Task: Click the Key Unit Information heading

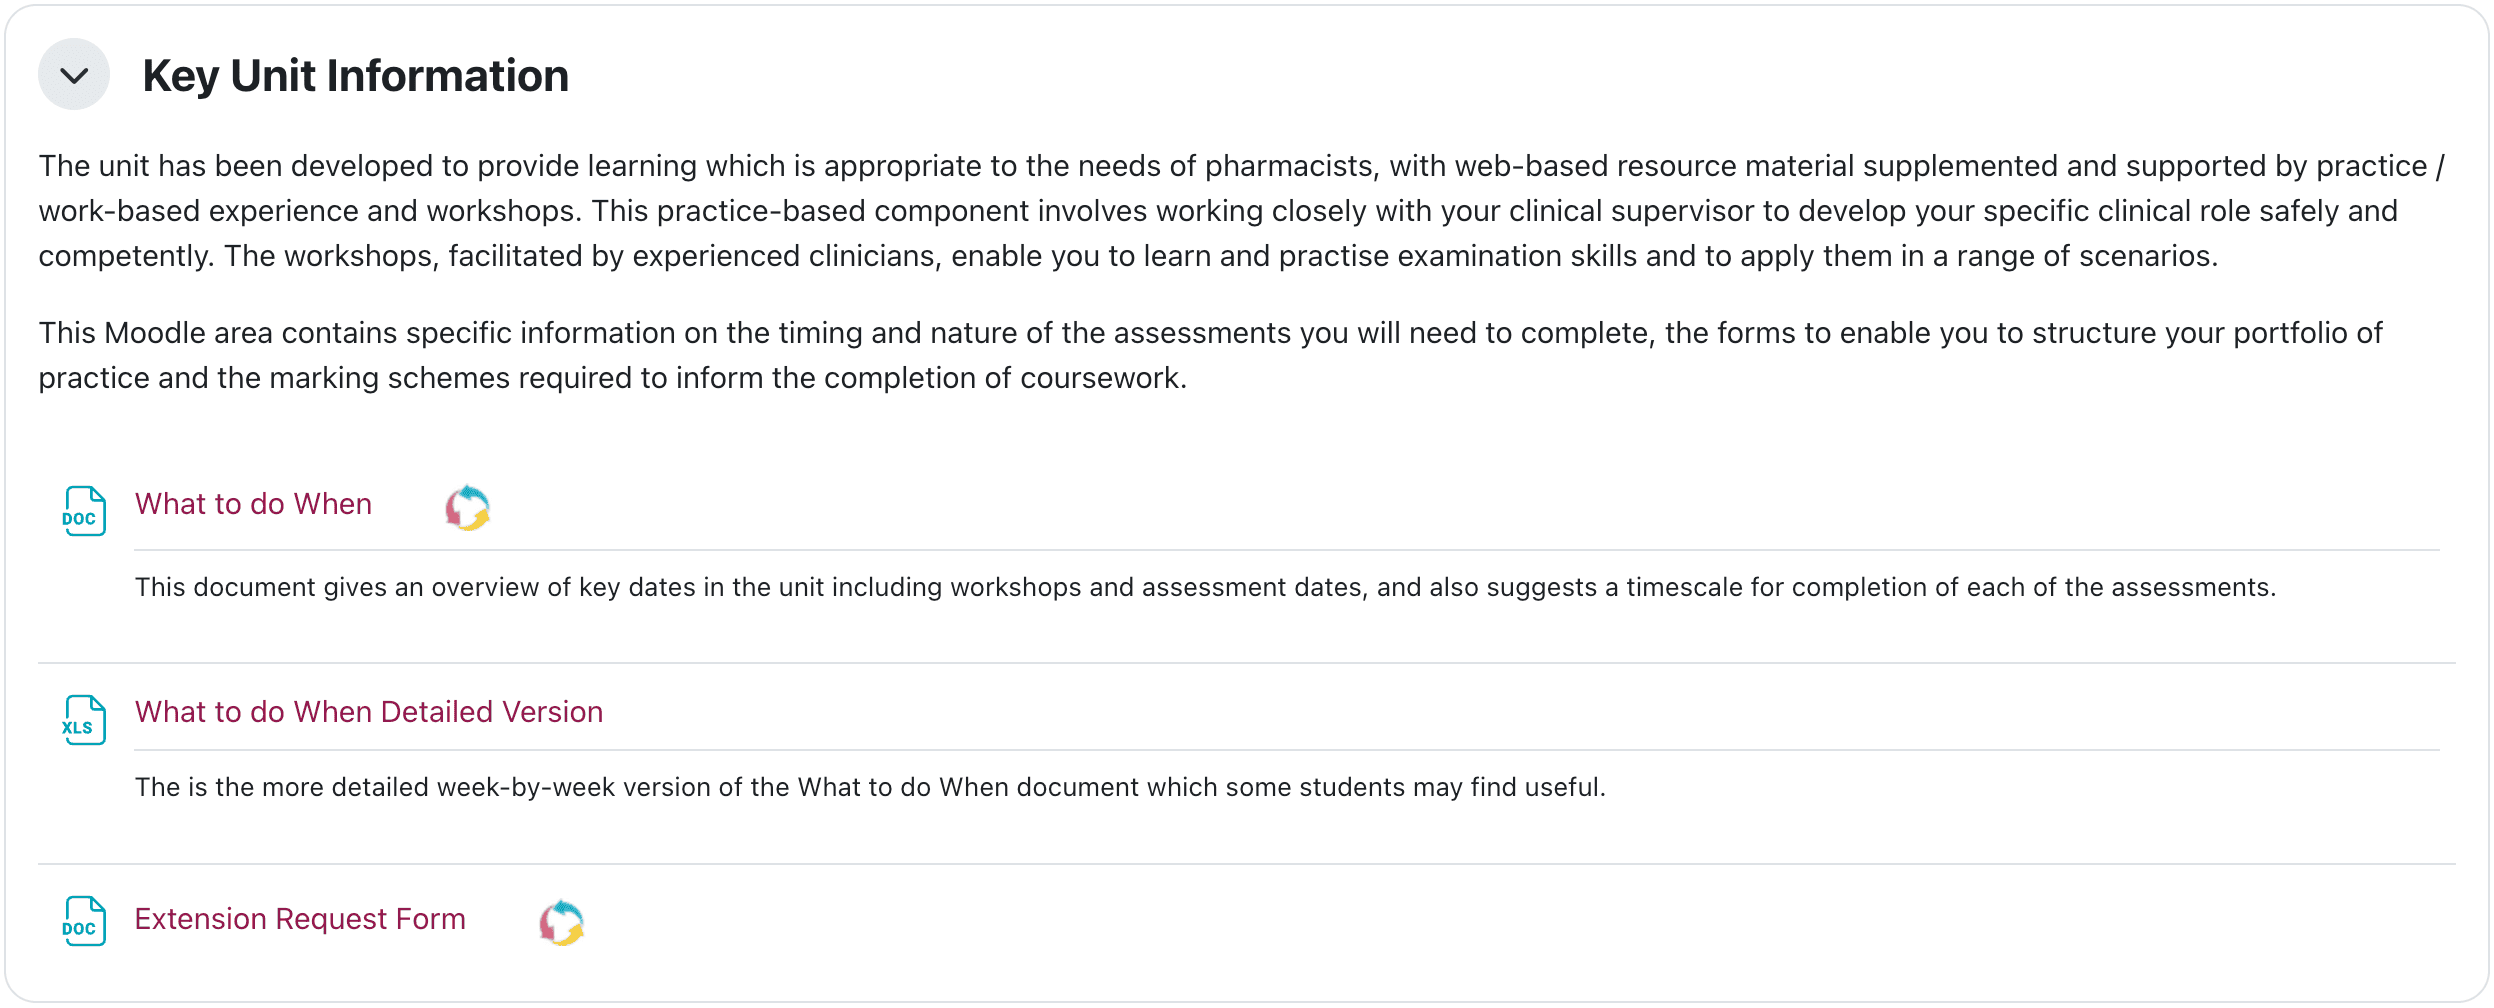Action: point(355,76)
